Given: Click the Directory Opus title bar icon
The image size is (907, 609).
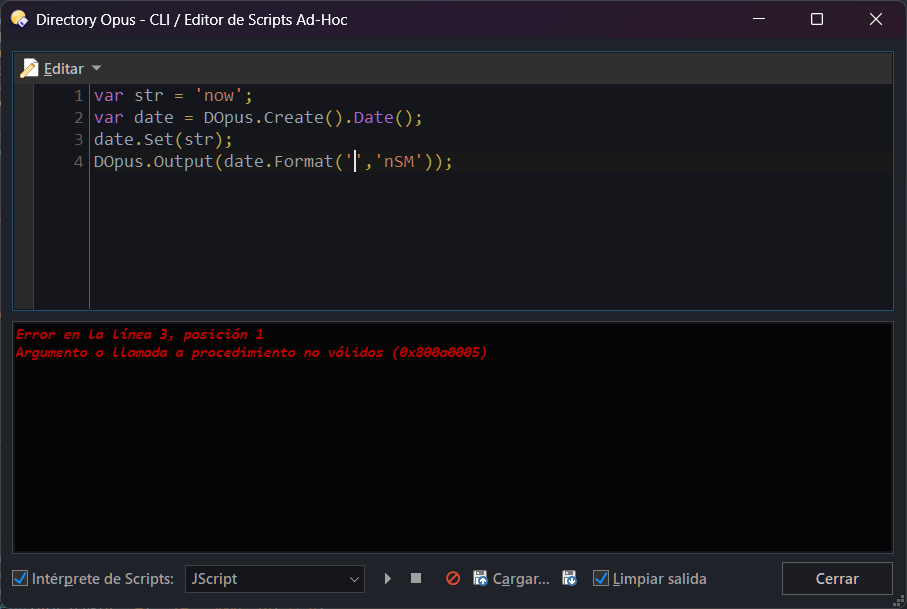Looking at the screenshot, I should click(19, 19).
